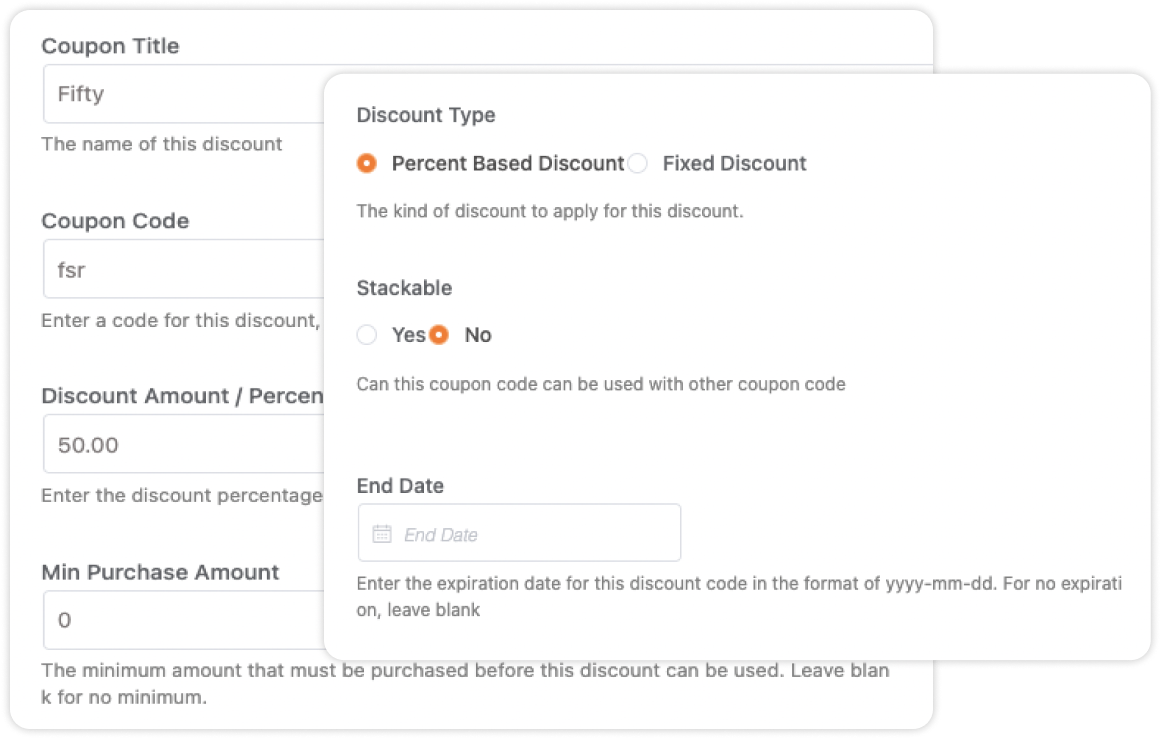1161x739 pixels.
Task: Select Percent Based Discount radio button
Action: tap(367, 163)
